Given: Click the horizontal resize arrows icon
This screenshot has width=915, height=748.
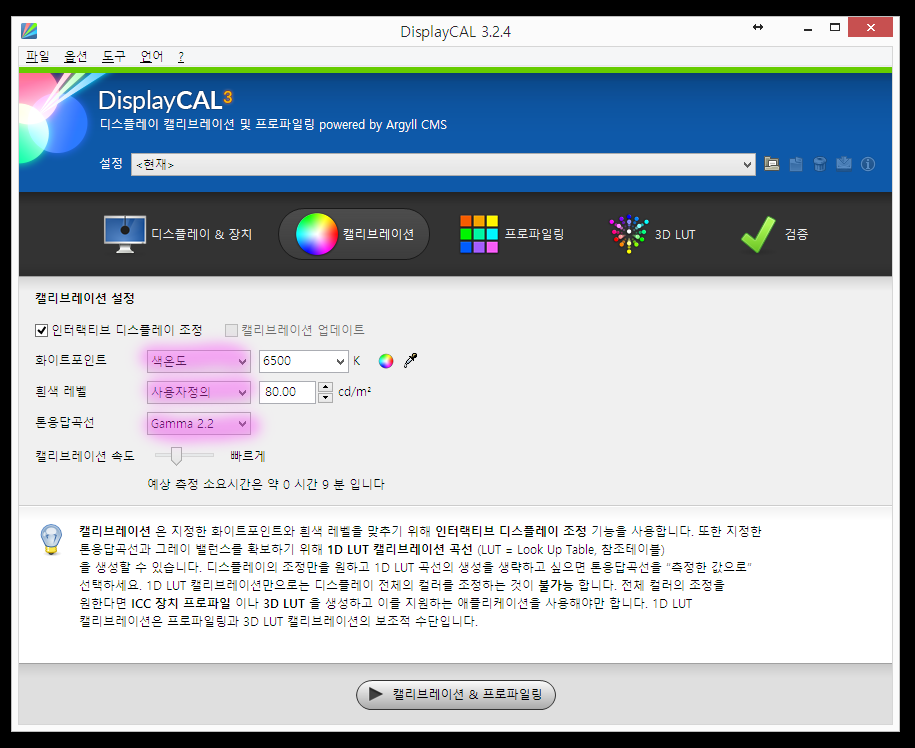Looking at the screenshot, I should (x=758, y=27).
